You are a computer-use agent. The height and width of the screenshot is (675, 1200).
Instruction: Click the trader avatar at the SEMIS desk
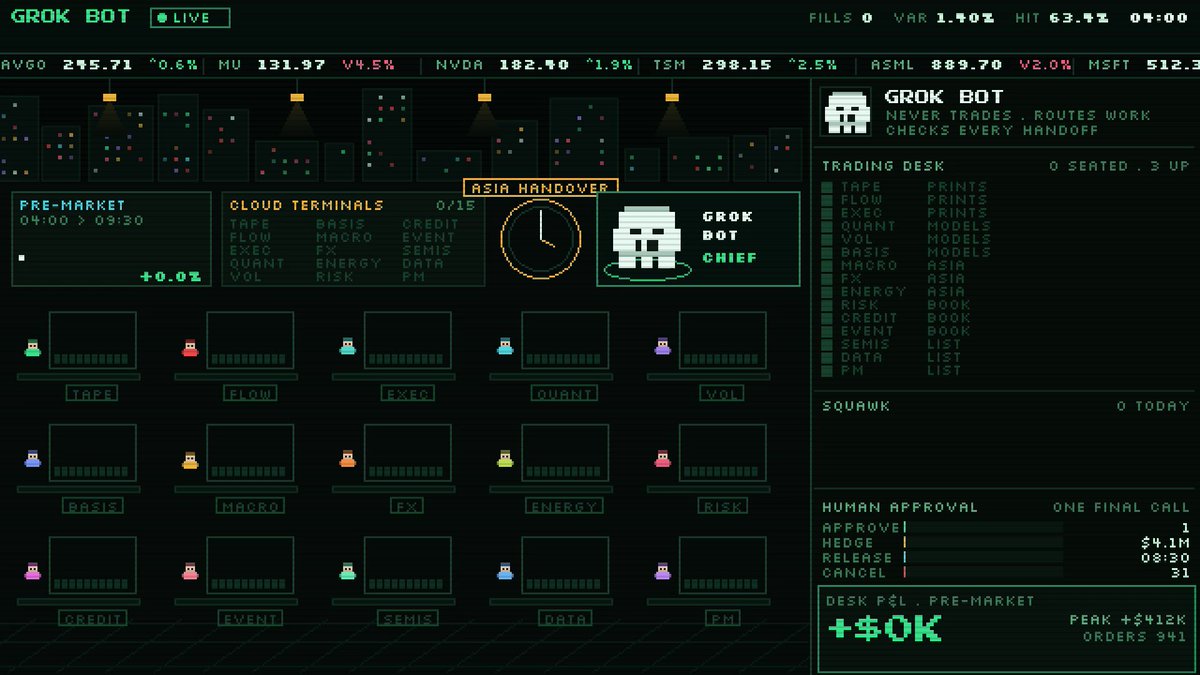pyautogui.click(x=348, y=572)
